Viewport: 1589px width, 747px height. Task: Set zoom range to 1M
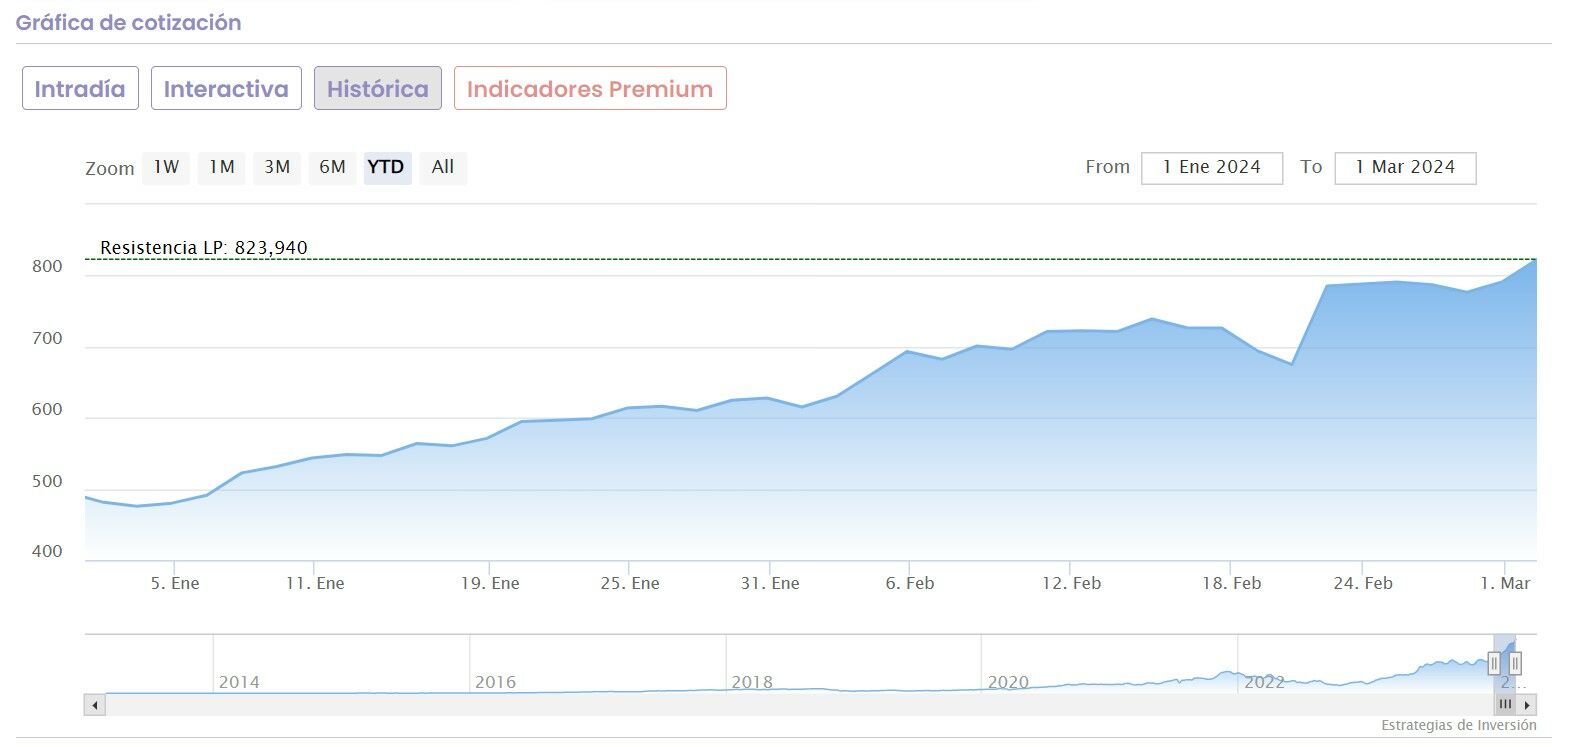tap(221, 167)
